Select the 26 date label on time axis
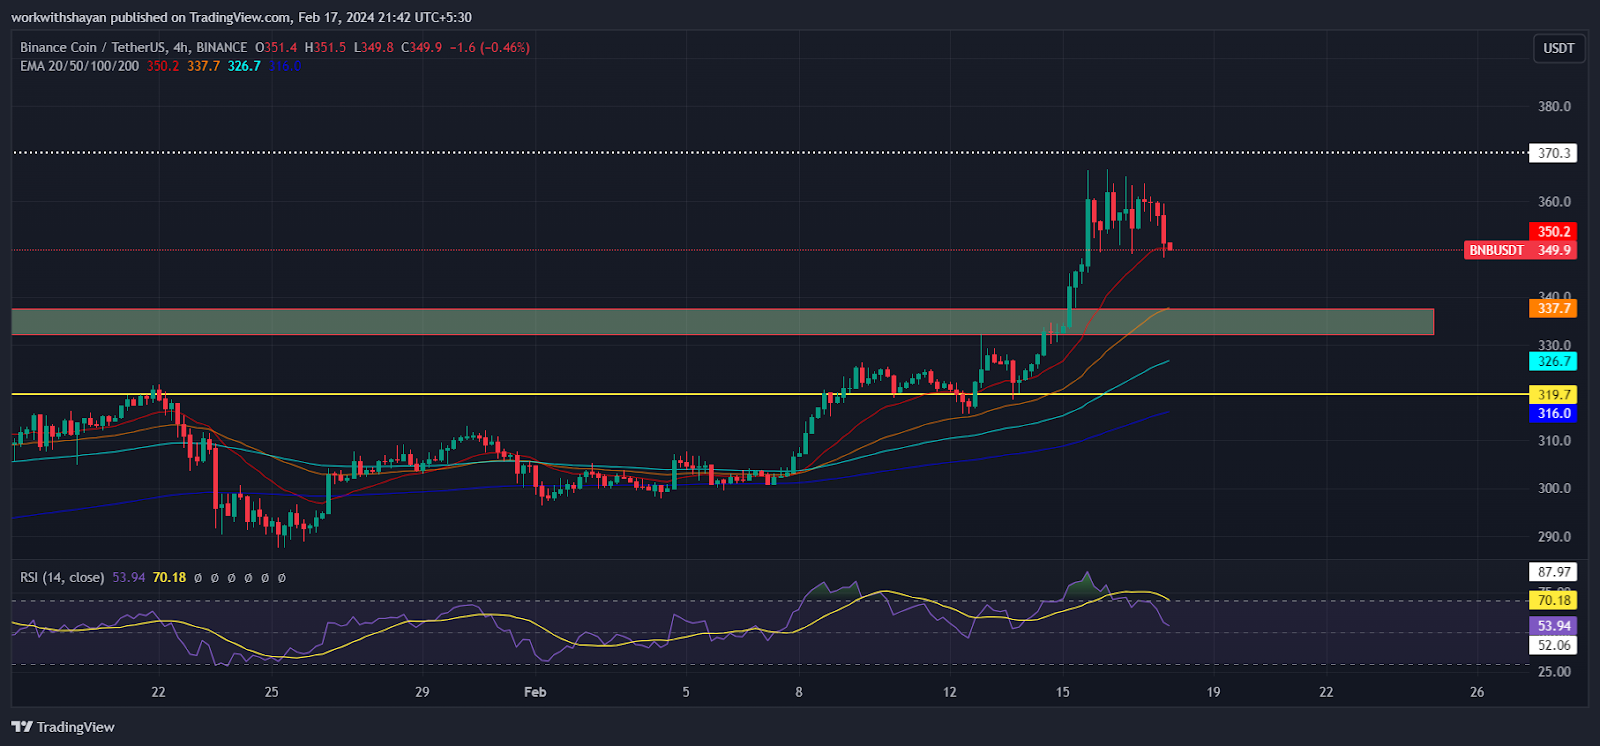Image resolution: width=1600 pixels, height=746 pixels. coord(1477,692)
